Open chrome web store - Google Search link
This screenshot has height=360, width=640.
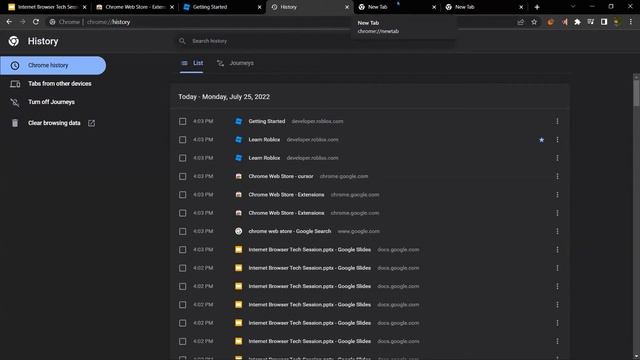tap(290, 231)
